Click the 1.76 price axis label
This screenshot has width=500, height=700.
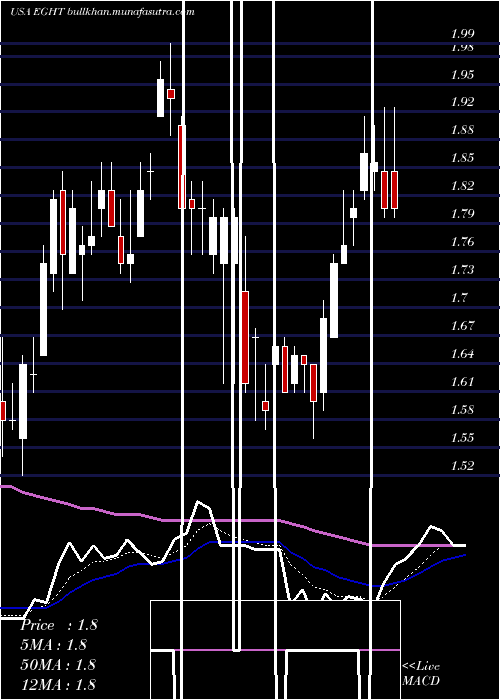coord(462,242)
